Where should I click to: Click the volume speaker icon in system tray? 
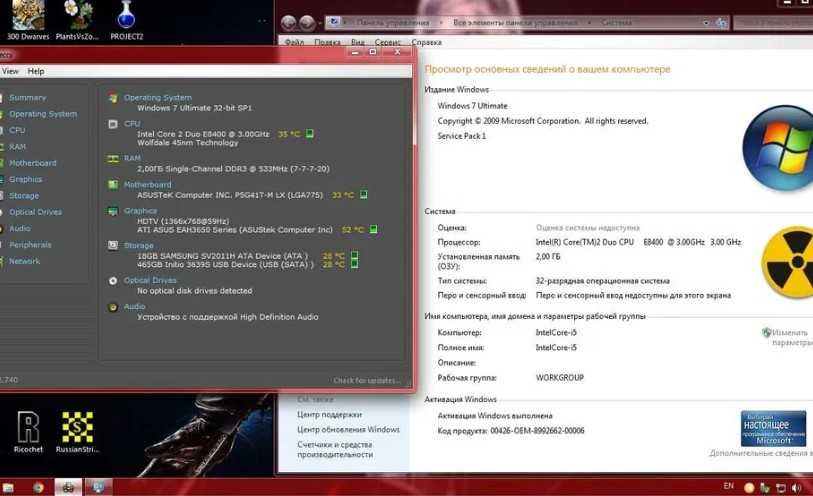[x=796, y=488]
